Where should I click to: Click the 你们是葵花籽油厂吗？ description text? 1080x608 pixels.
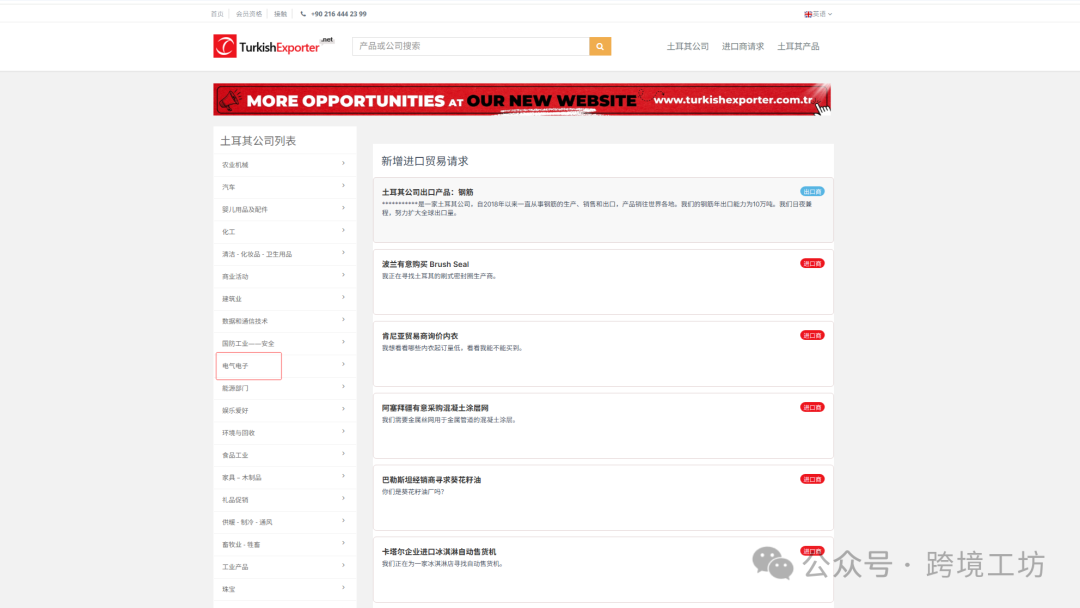pyautogui.click(x=413, y=492)
